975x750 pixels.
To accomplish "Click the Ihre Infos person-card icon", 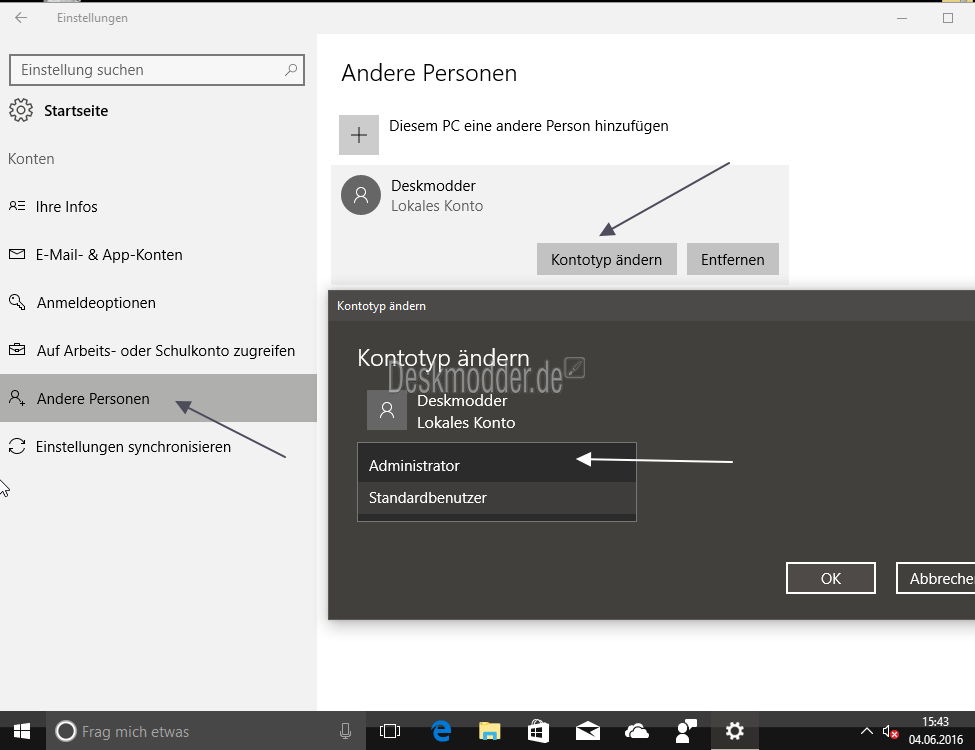I will coord(17,206).
